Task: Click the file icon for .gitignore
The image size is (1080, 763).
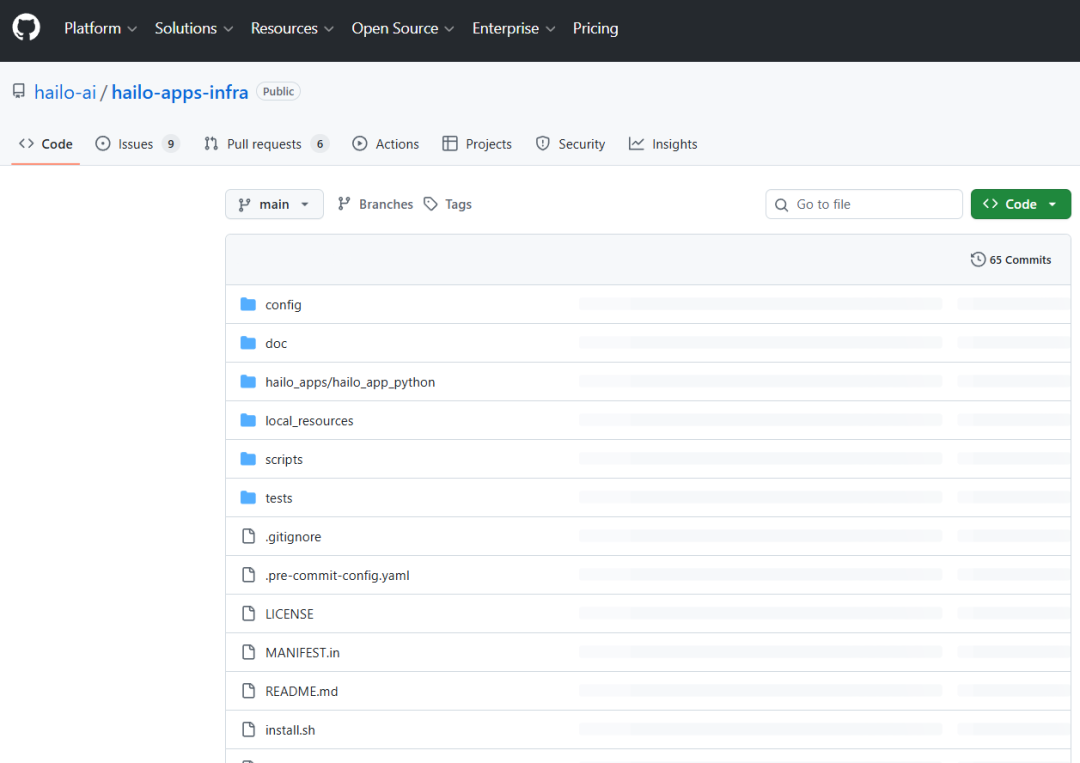Action: coord(248,536)
